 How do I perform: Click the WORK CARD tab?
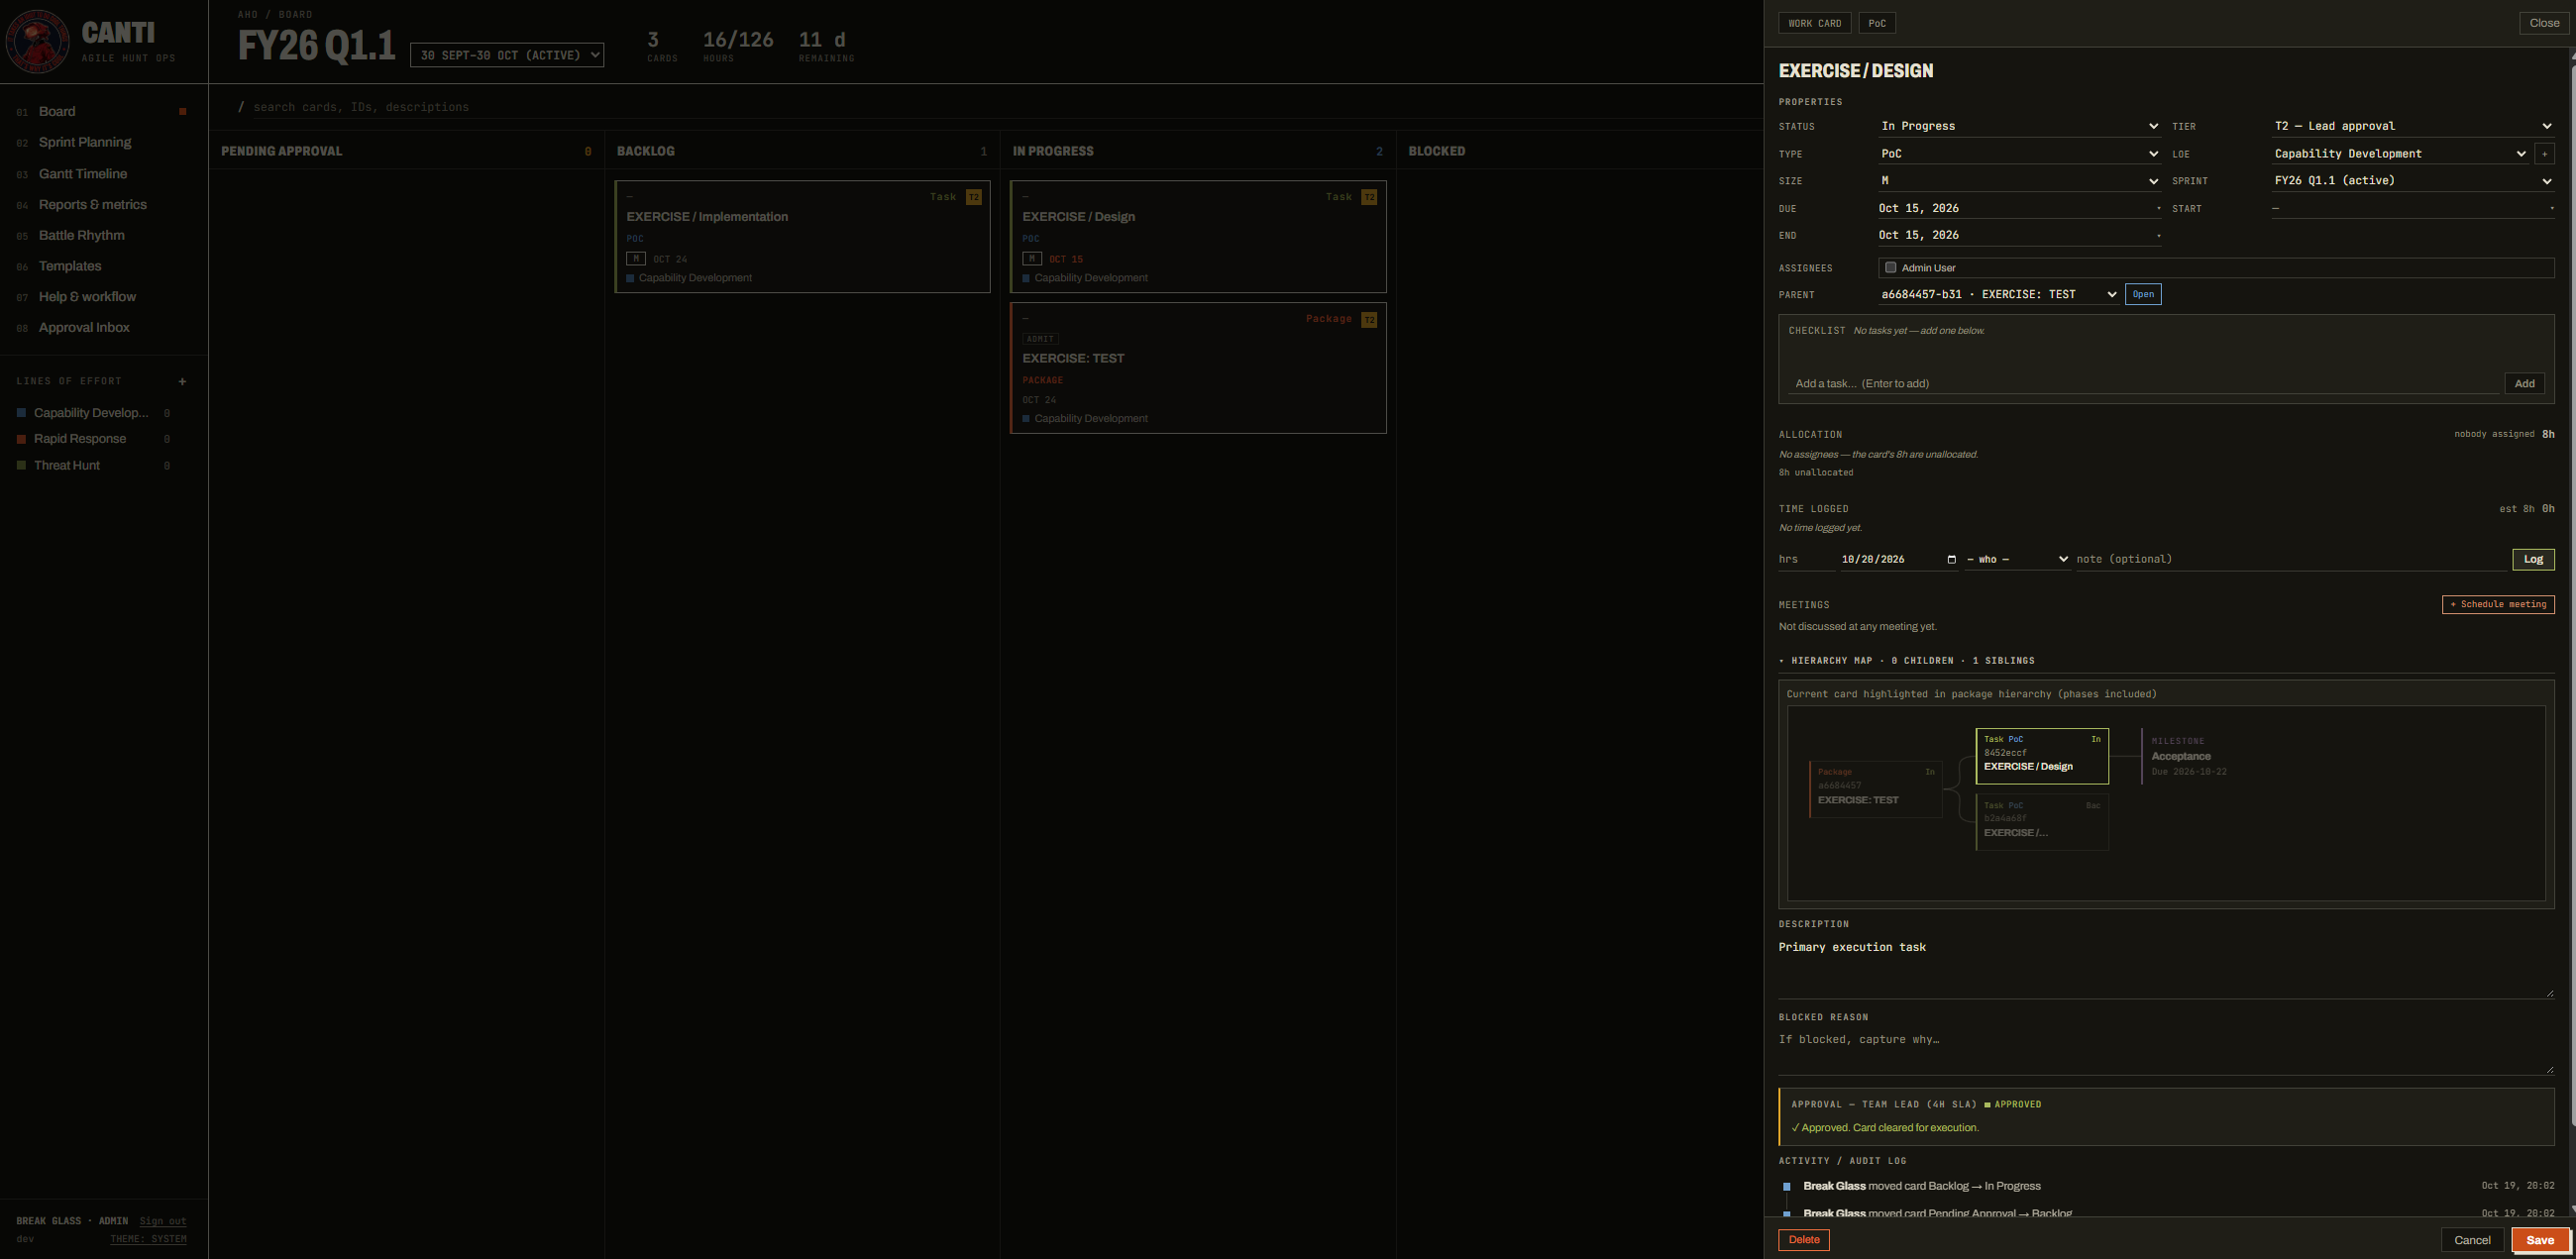tap(1814, 23)
